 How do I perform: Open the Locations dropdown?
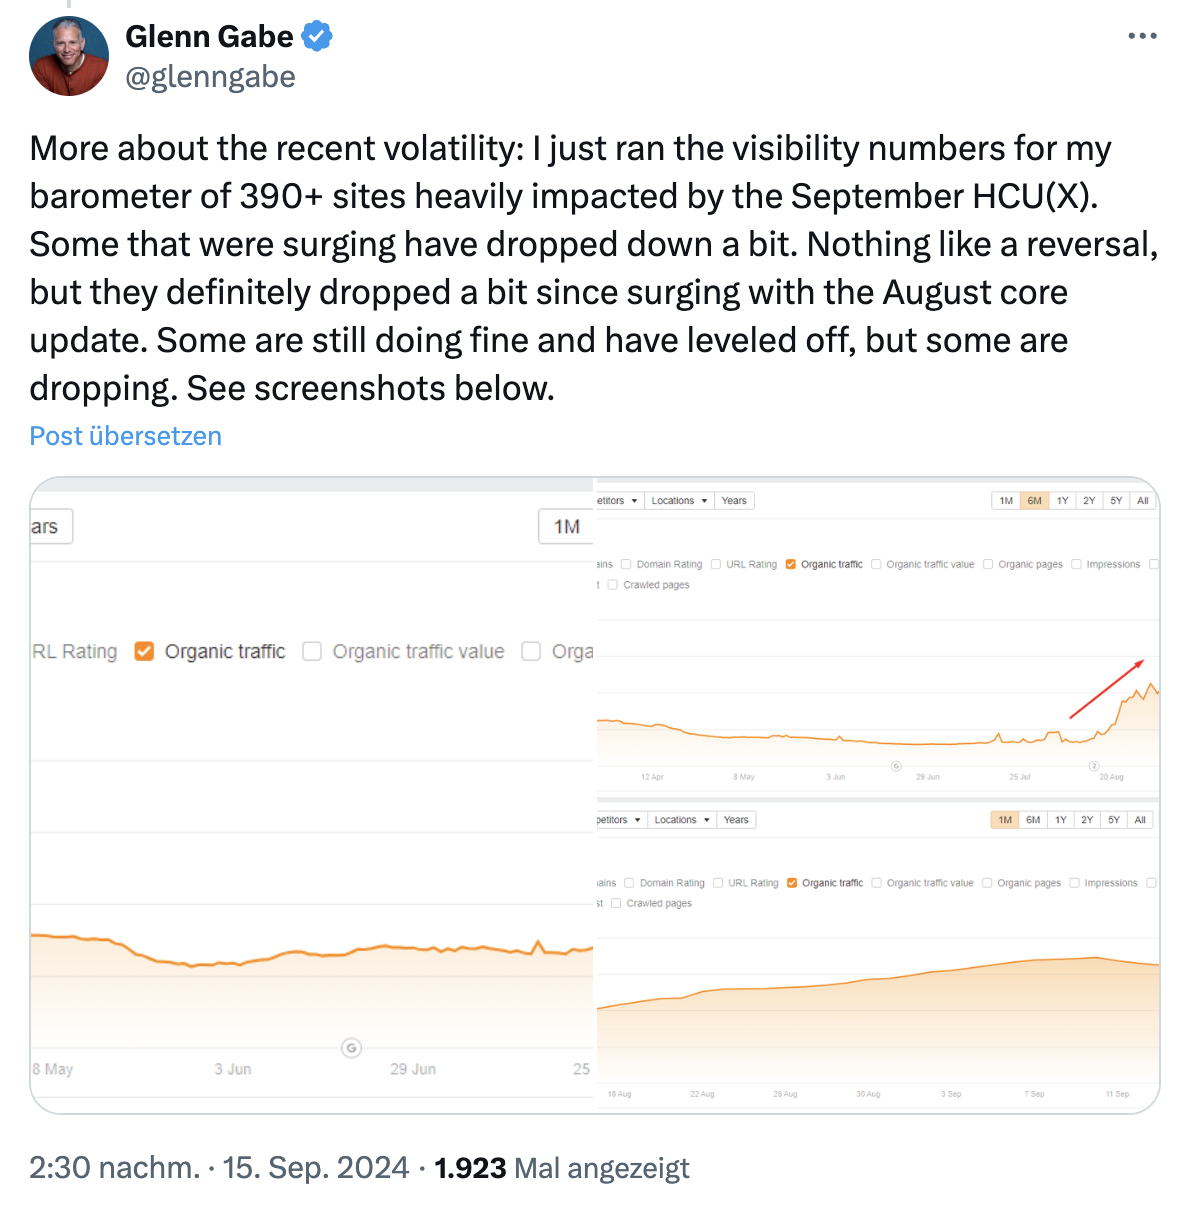679,500
